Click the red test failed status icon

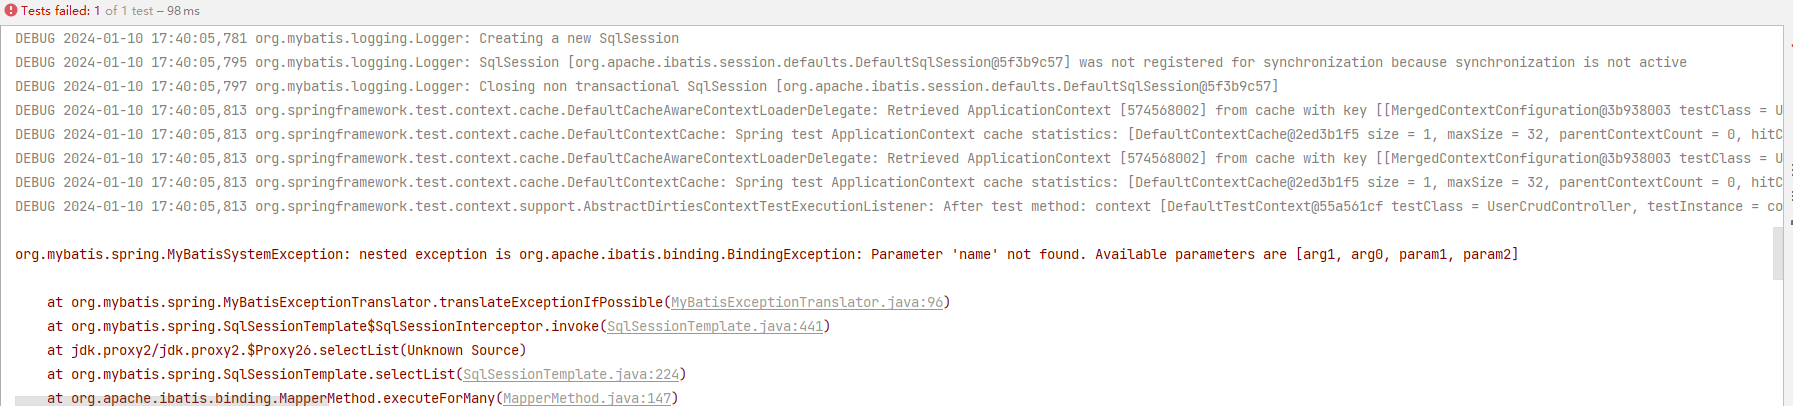coord(11,11)
